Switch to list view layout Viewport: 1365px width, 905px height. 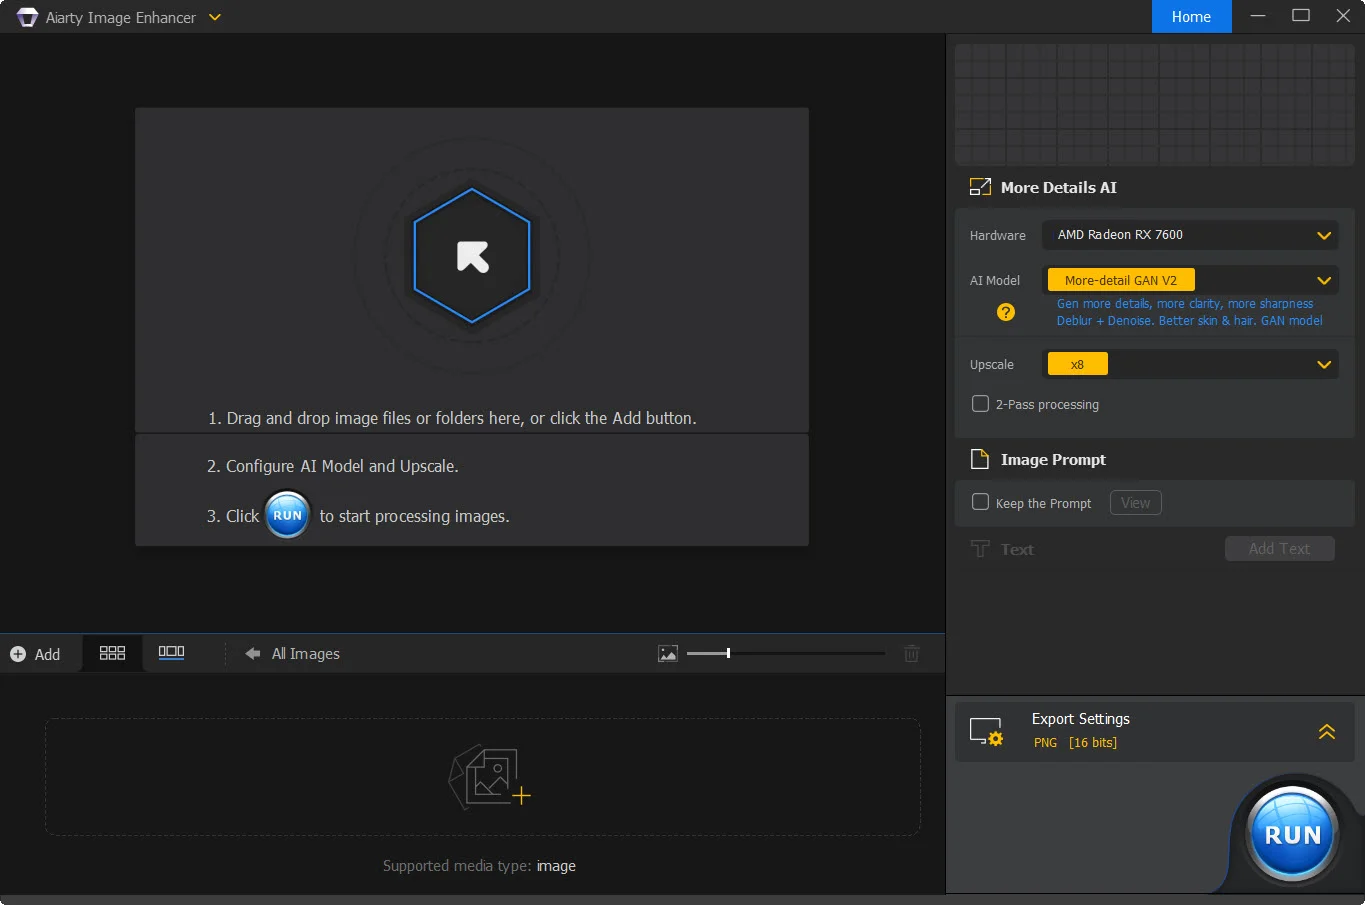tap(171, 652)
